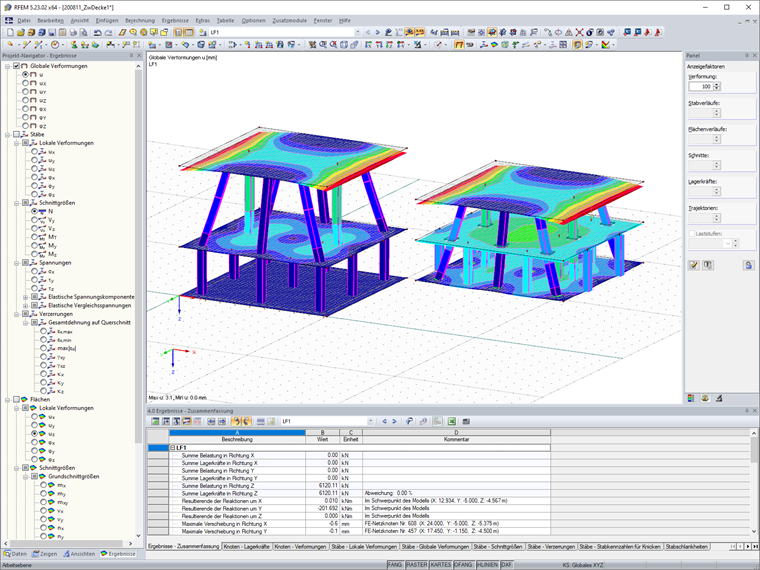The height and width of the screenshot is (570, 760).
Task: Collapse the Schnittgrößen node under Stäbe
Action: [x=16, y=203]
